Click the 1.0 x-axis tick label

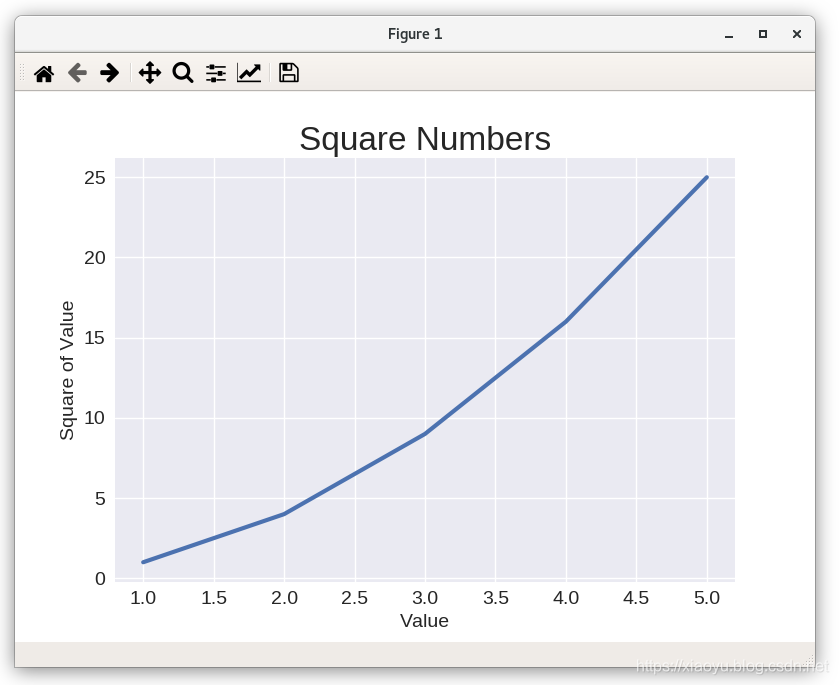pyautogui.click(x=143, y=598)
